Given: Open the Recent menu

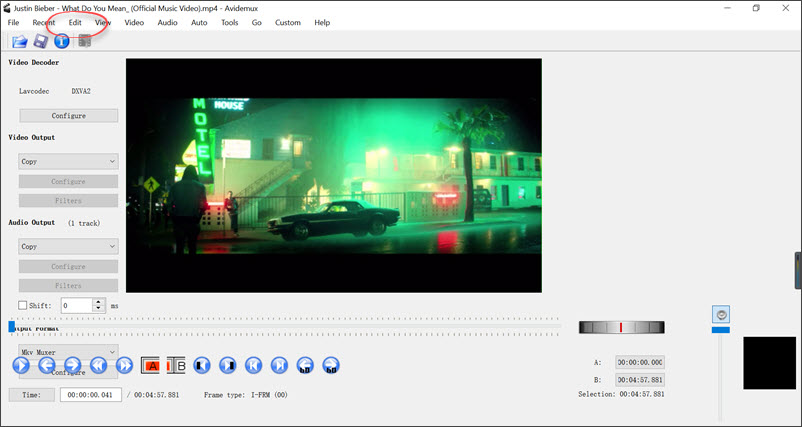Looking at the screenshot, I should pyautogui.click(x=44, y=23).
